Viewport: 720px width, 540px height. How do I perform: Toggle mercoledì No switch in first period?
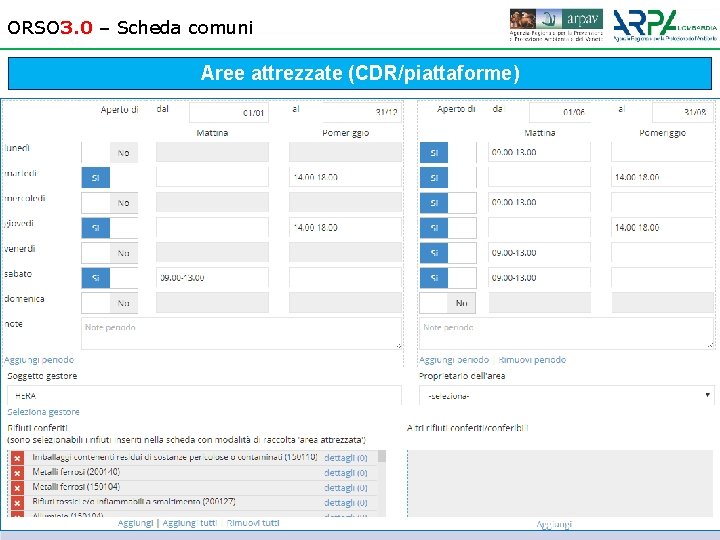pyautogui.click(x=110, y=203)
